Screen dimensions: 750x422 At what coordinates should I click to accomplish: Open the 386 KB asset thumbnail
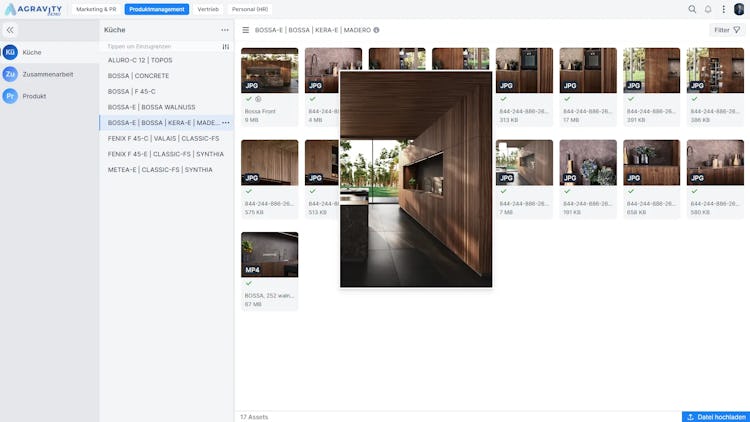(x=715, y=70)
